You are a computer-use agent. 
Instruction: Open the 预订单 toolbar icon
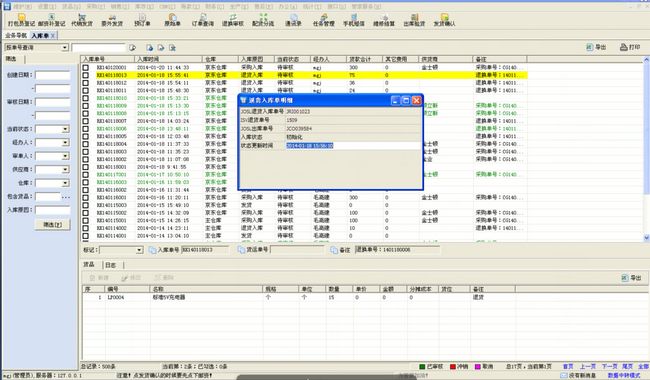tap(142, 20)
